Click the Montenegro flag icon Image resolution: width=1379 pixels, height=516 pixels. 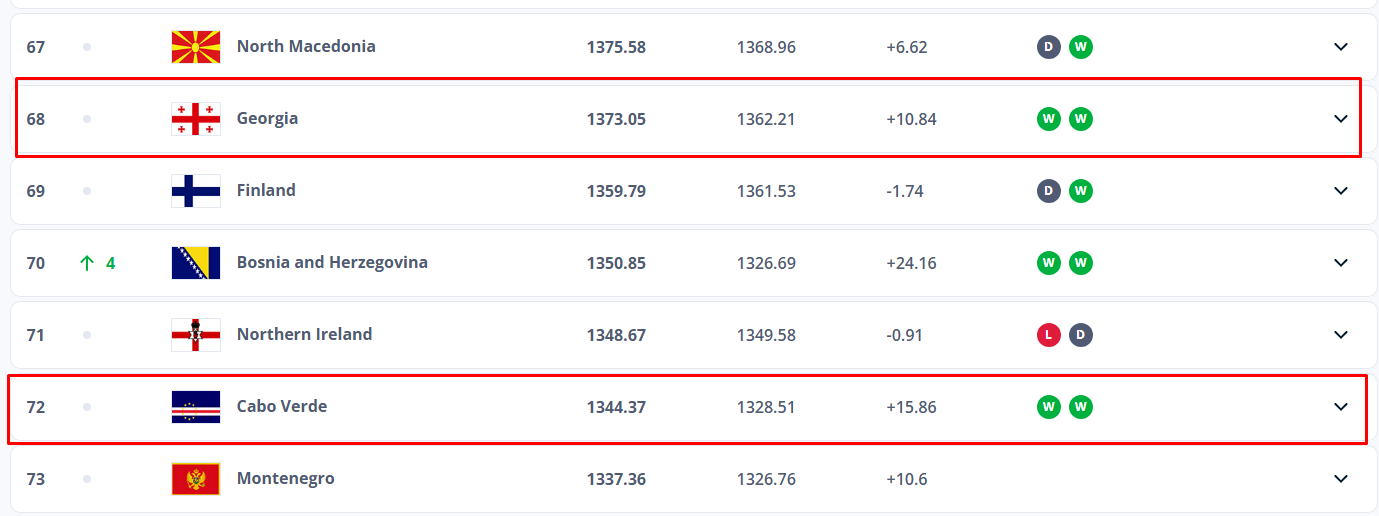(x=196, y=479)
